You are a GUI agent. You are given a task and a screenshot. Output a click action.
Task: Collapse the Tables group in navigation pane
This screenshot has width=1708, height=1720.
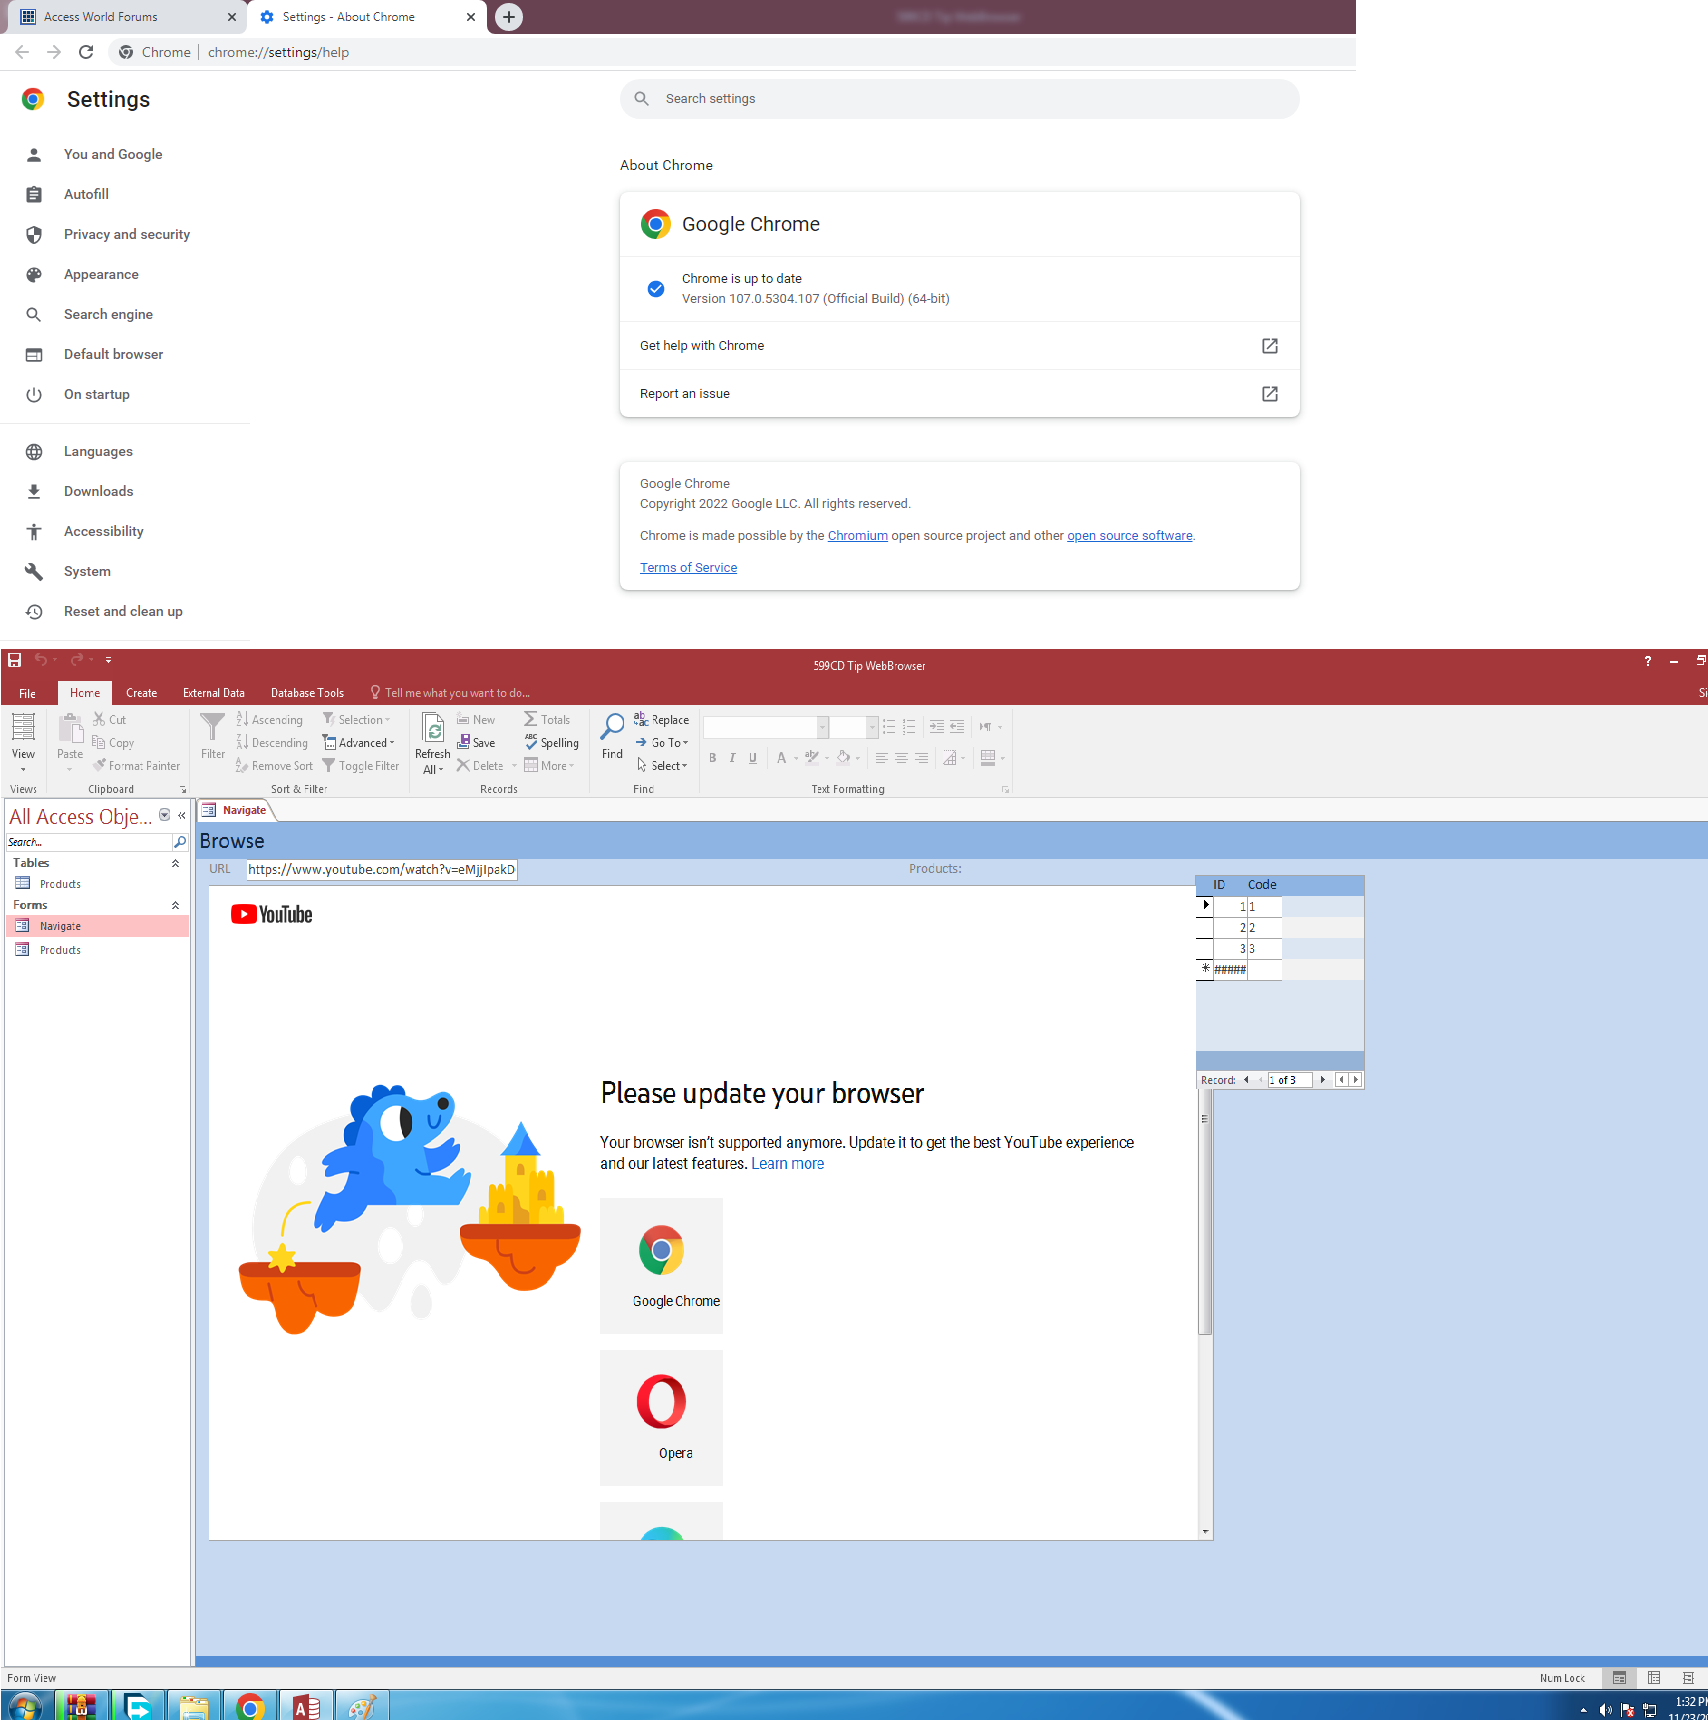pos(176,863)
